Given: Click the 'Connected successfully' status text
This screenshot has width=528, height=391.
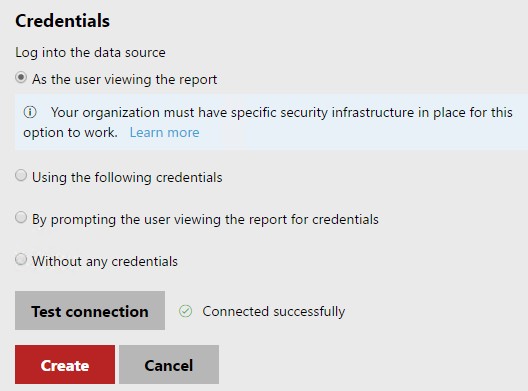Looking at the screenshot, I should point(274,312).
